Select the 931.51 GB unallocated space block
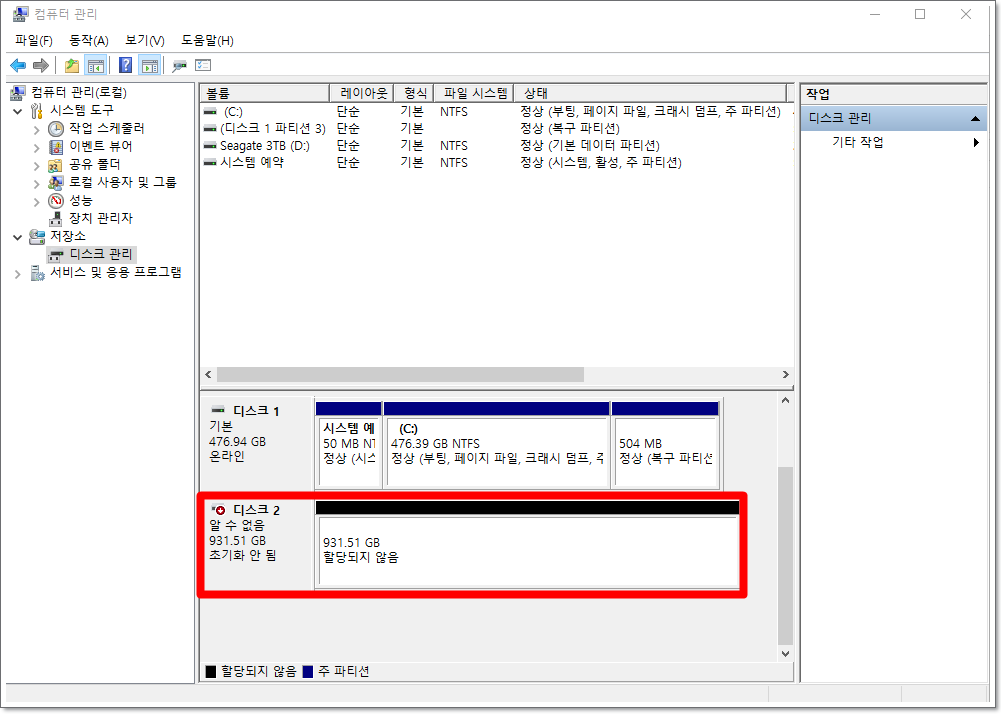 [x=528, y=550]
